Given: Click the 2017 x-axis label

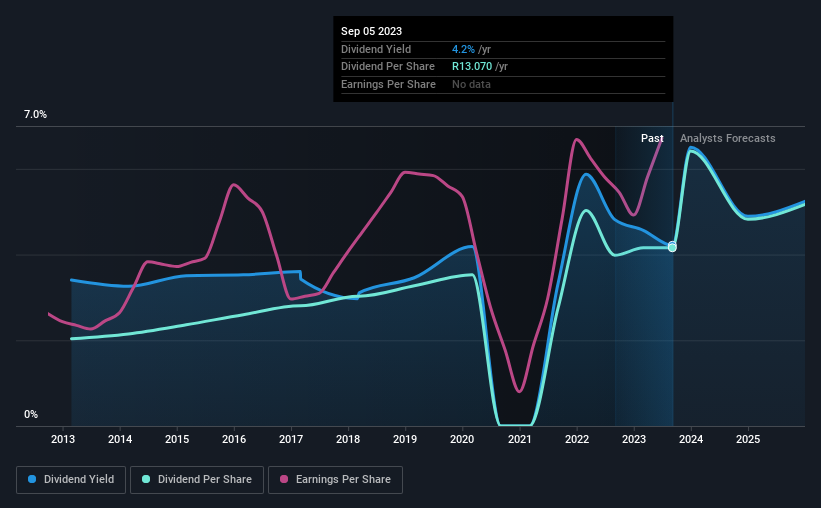Looking at the screenshot, I should pyautogui.click(x=291, y=439).
